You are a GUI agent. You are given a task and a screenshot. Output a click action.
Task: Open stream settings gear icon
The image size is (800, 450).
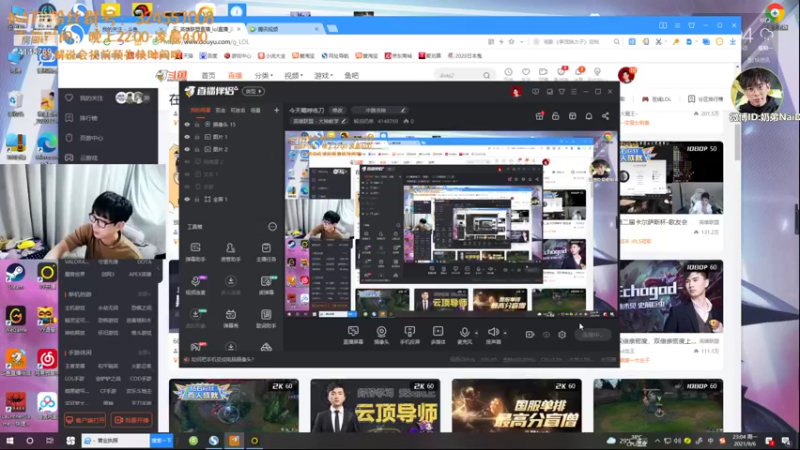point(562,335)
